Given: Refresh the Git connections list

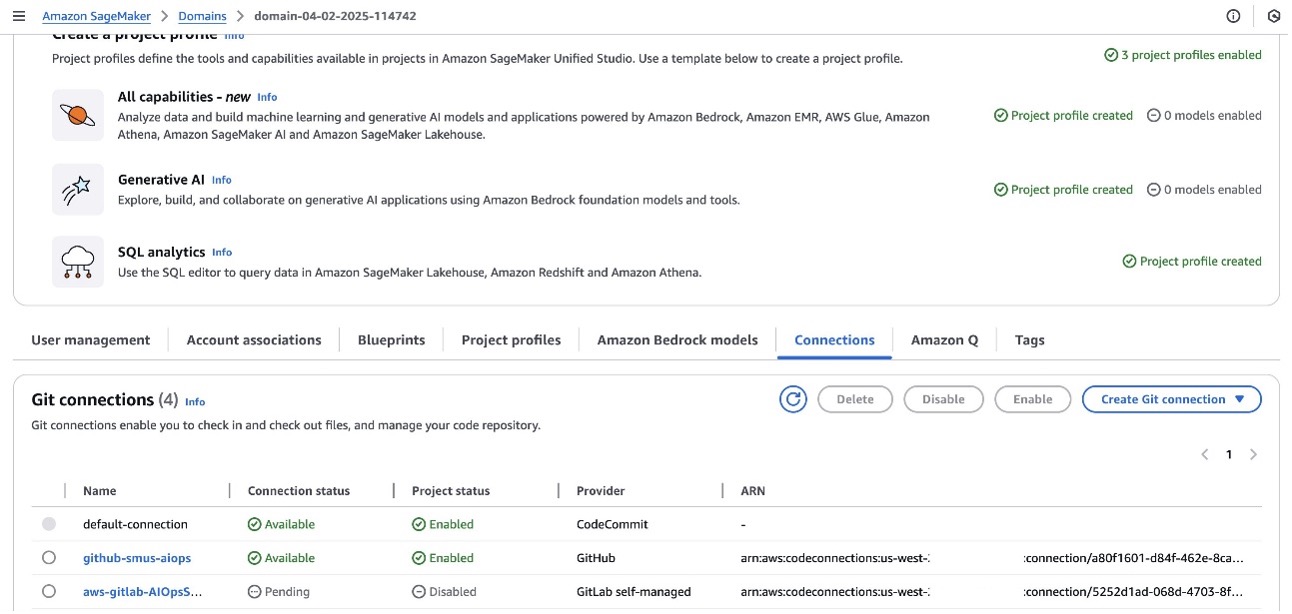Looking at the screenshot, I should coord(793,399).
